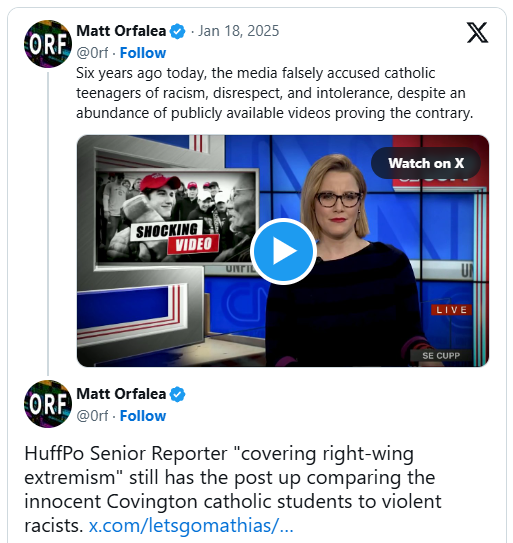513x543 pixels.
Task: Click the first tweet's verified badge
Action: tap(177, 32)
